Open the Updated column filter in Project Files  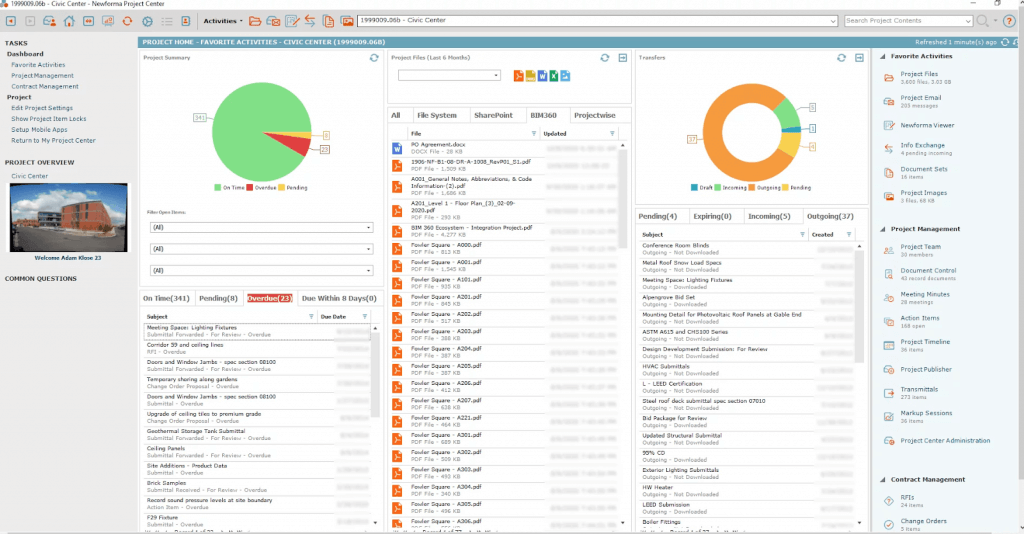coord(612,134)
